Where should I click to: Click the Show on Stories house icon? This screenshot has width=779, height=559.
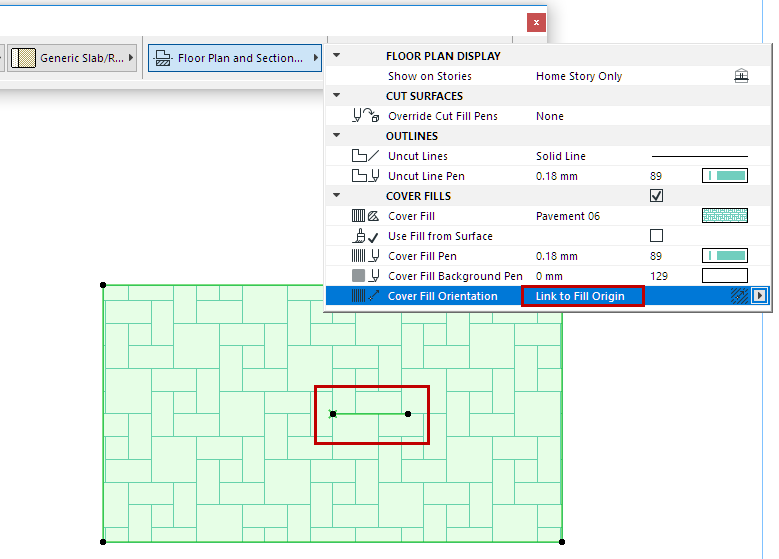[x=741, y=76]
